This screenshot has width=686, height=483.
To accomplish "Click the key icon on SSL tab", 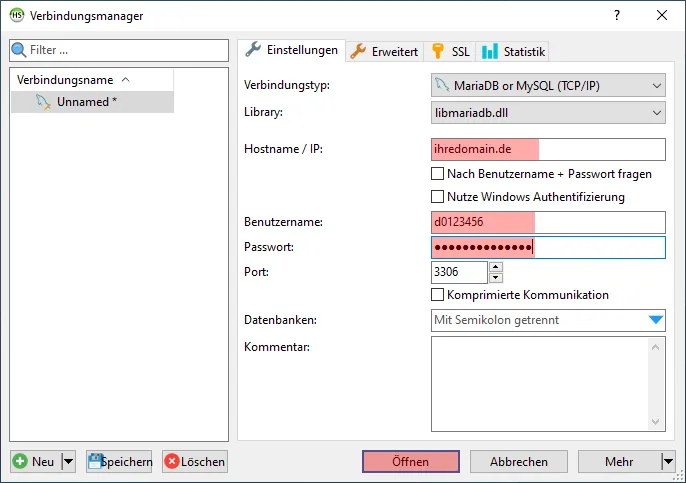I will pyautogui.click(x=438, y=51).
